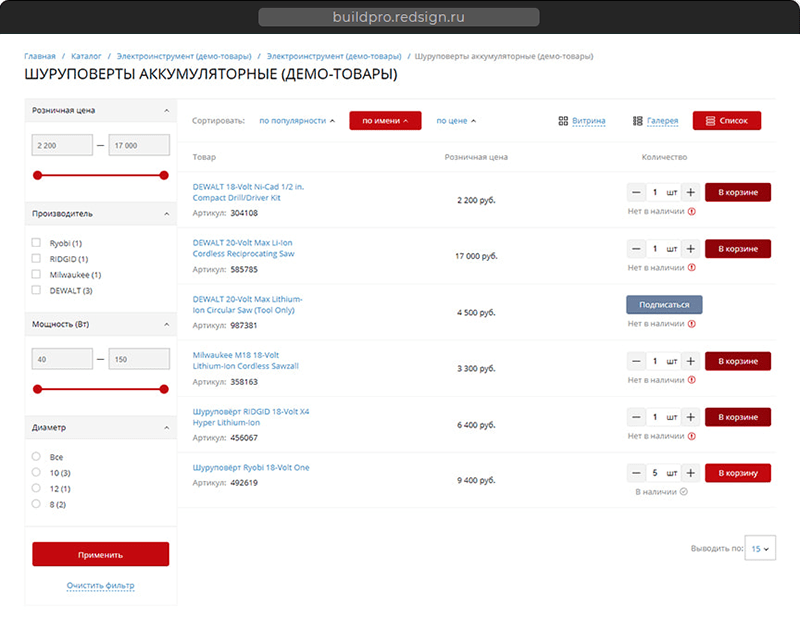
Task: Click the buildpro.redsign.ru address bar
Action: pyautogui.click(x=398, y=17)
